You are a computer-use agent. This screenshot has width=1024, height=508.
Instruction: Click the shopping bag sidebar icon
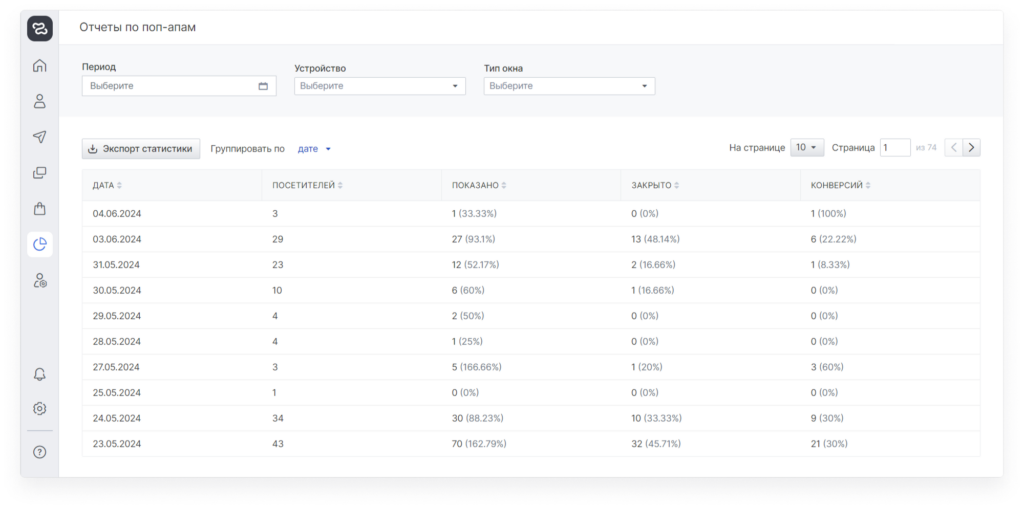[40, 208]
